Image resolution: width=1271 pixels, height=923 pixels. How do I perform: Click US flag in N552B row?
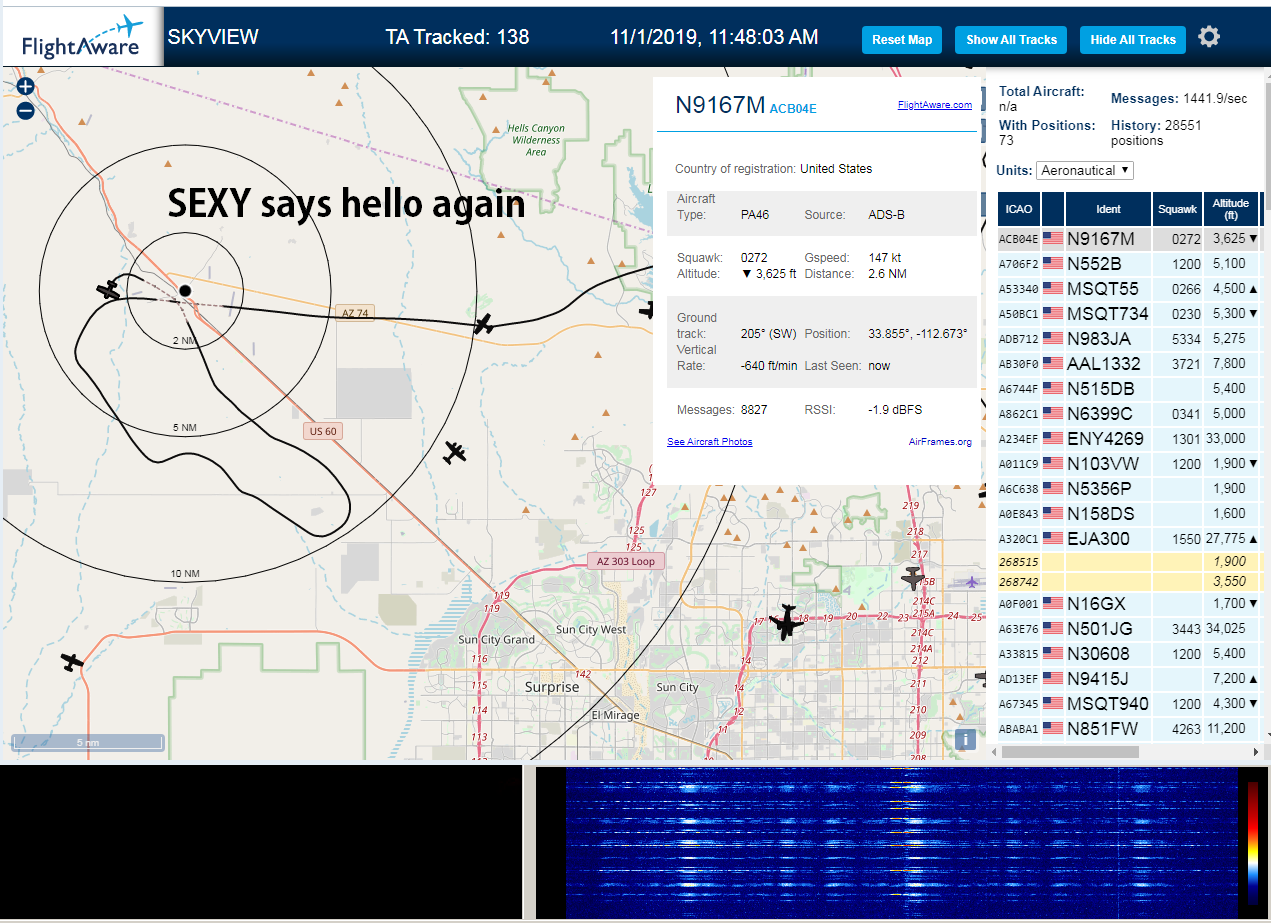1053,264
